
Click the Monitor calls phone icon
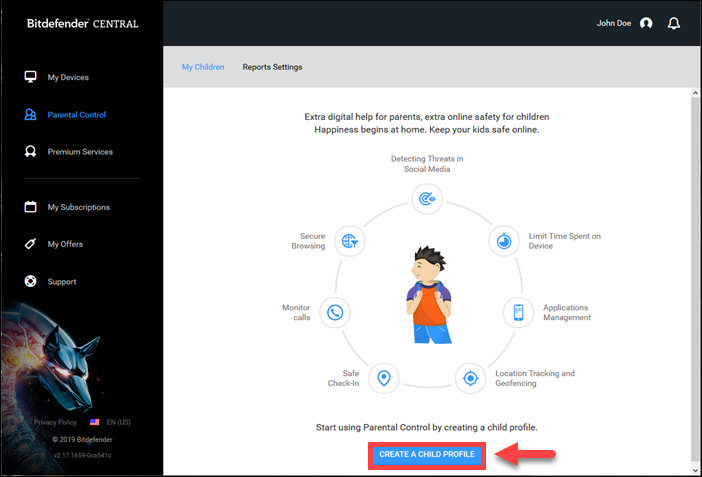pyautogui.click(x=335, y=312)
